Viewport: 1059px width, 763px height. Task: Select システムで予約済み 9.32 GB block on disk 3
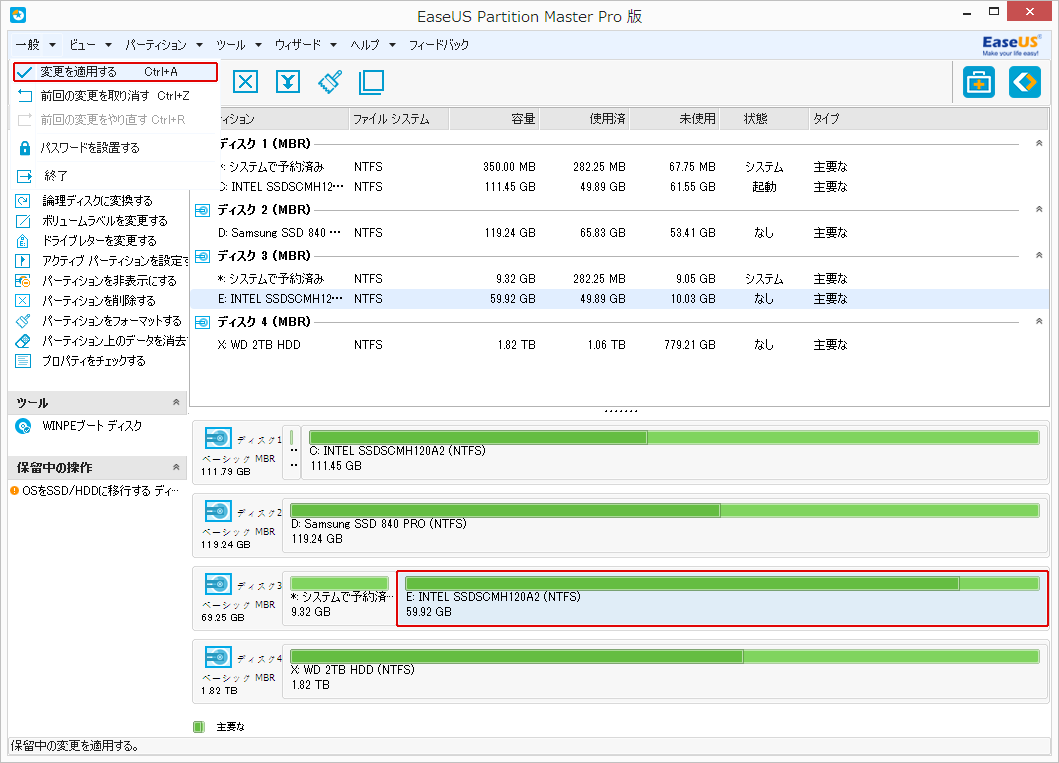pos(340,599)
